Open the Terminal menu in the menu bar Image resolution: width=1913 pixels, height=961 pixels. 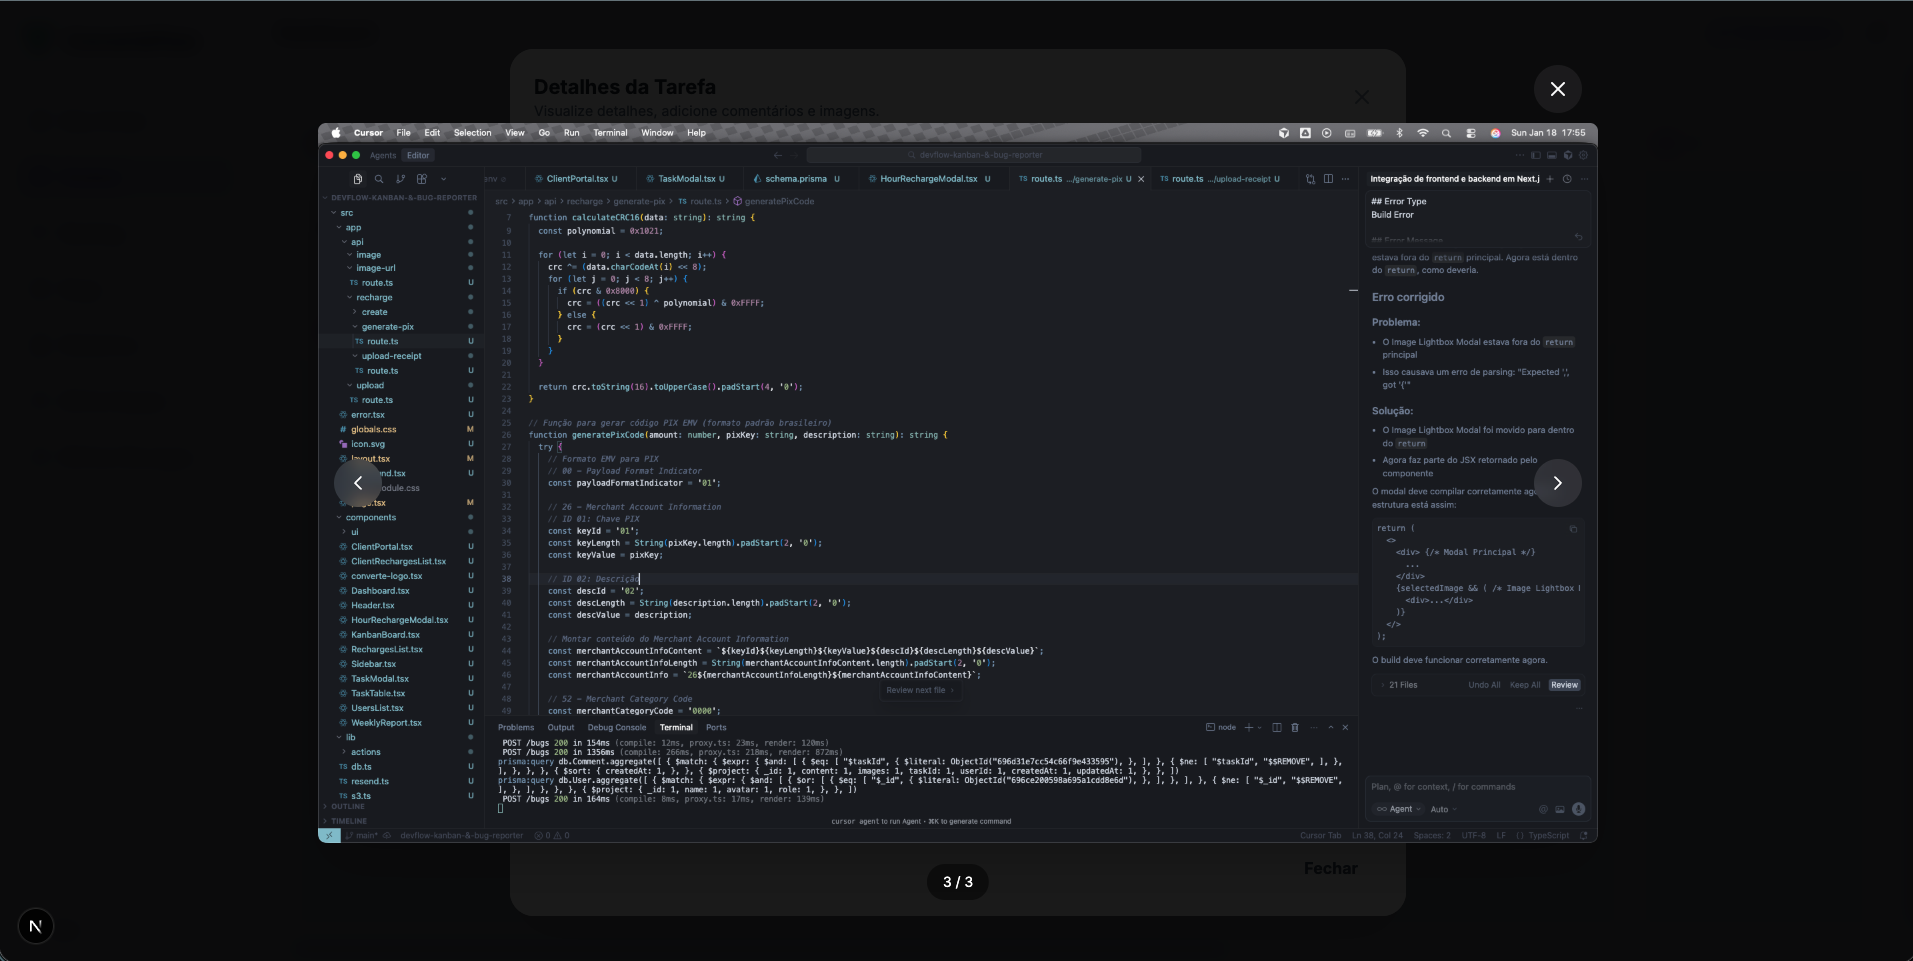608,132
